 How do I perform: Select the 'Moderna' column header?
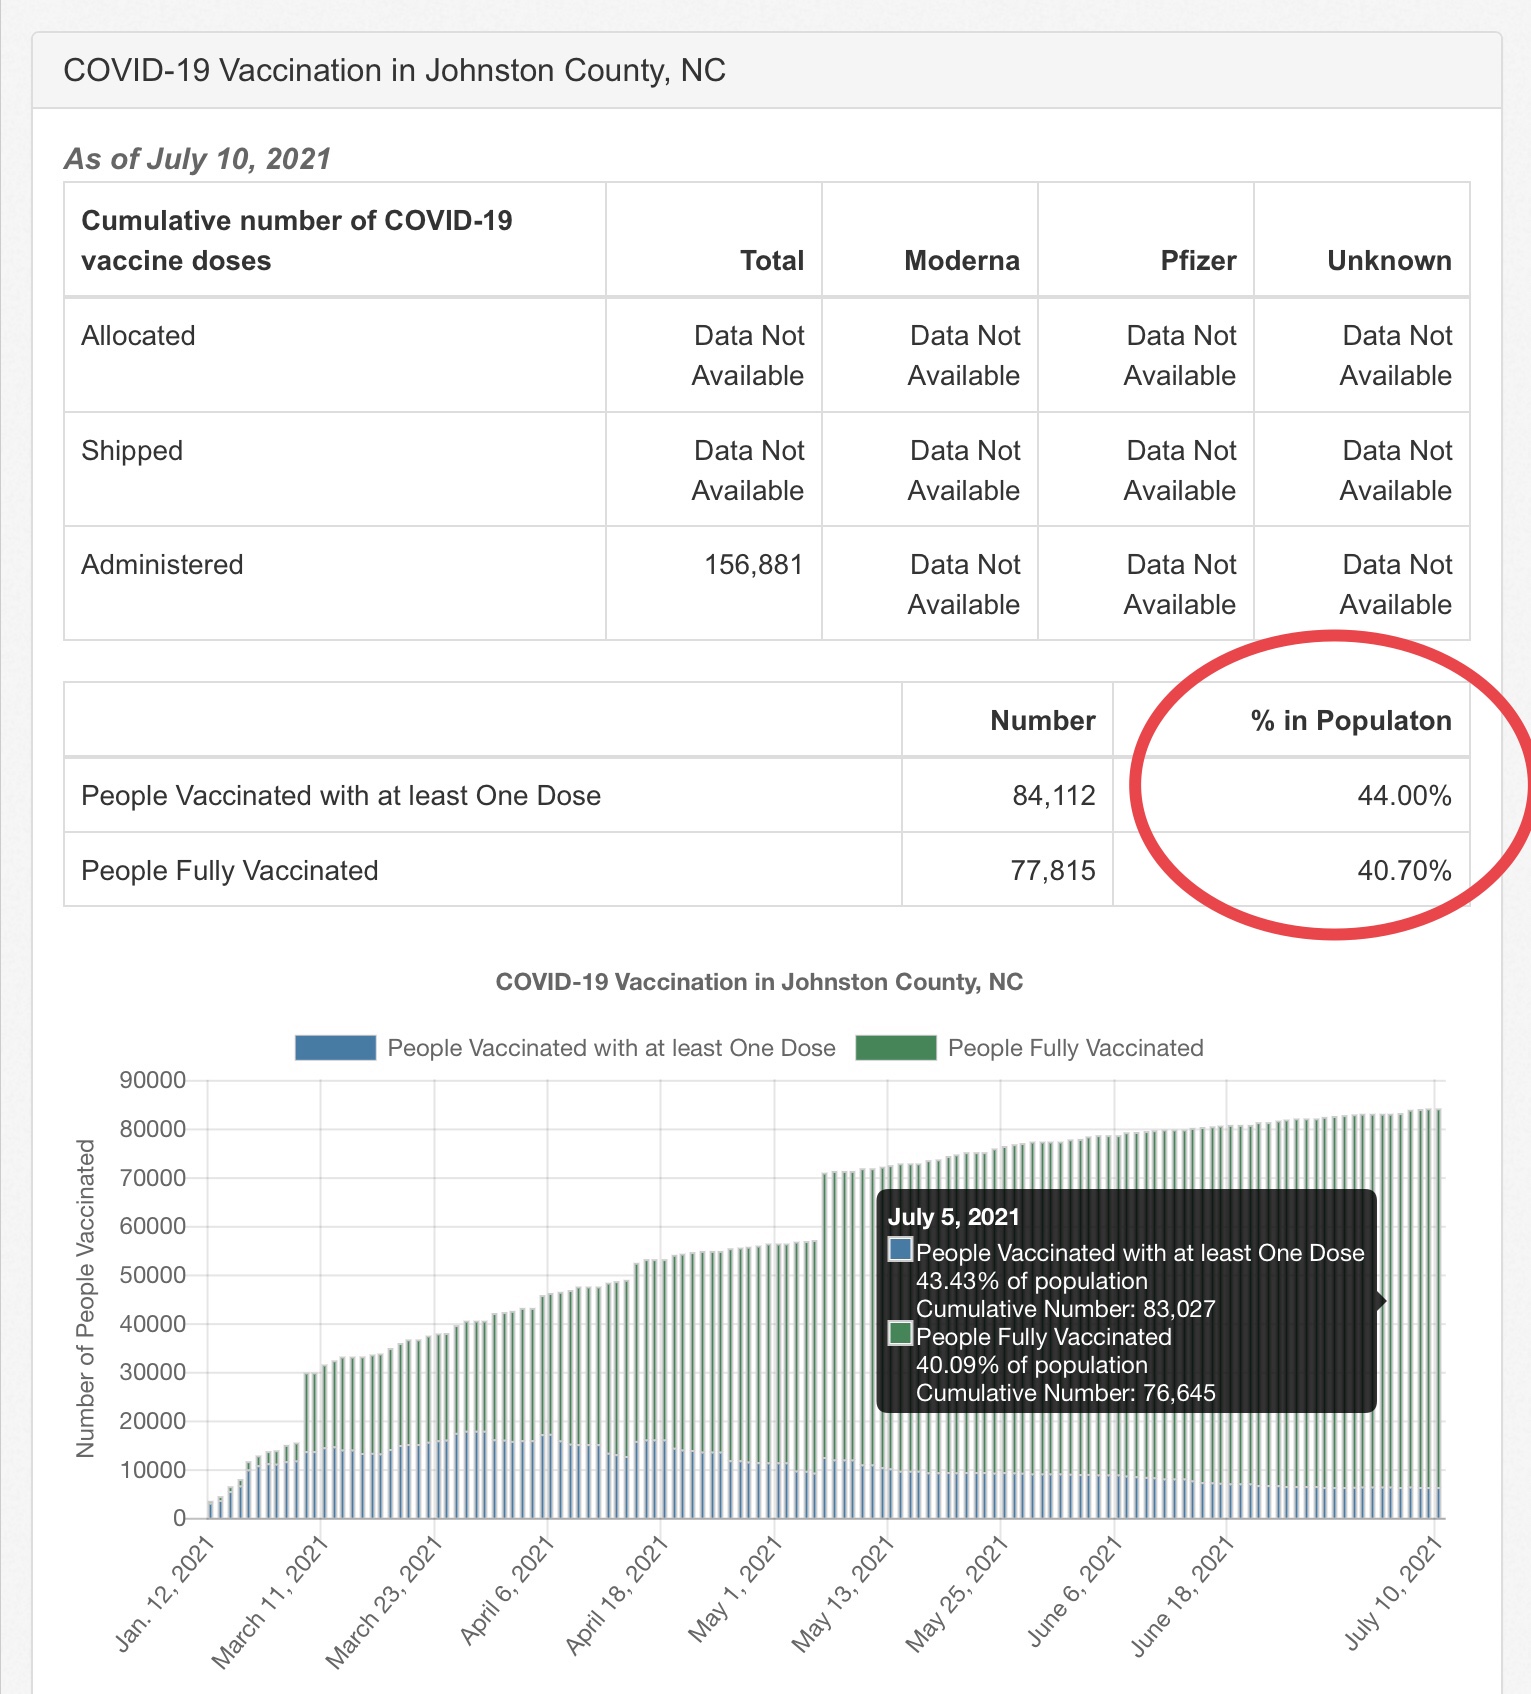[x=961, y=261]
